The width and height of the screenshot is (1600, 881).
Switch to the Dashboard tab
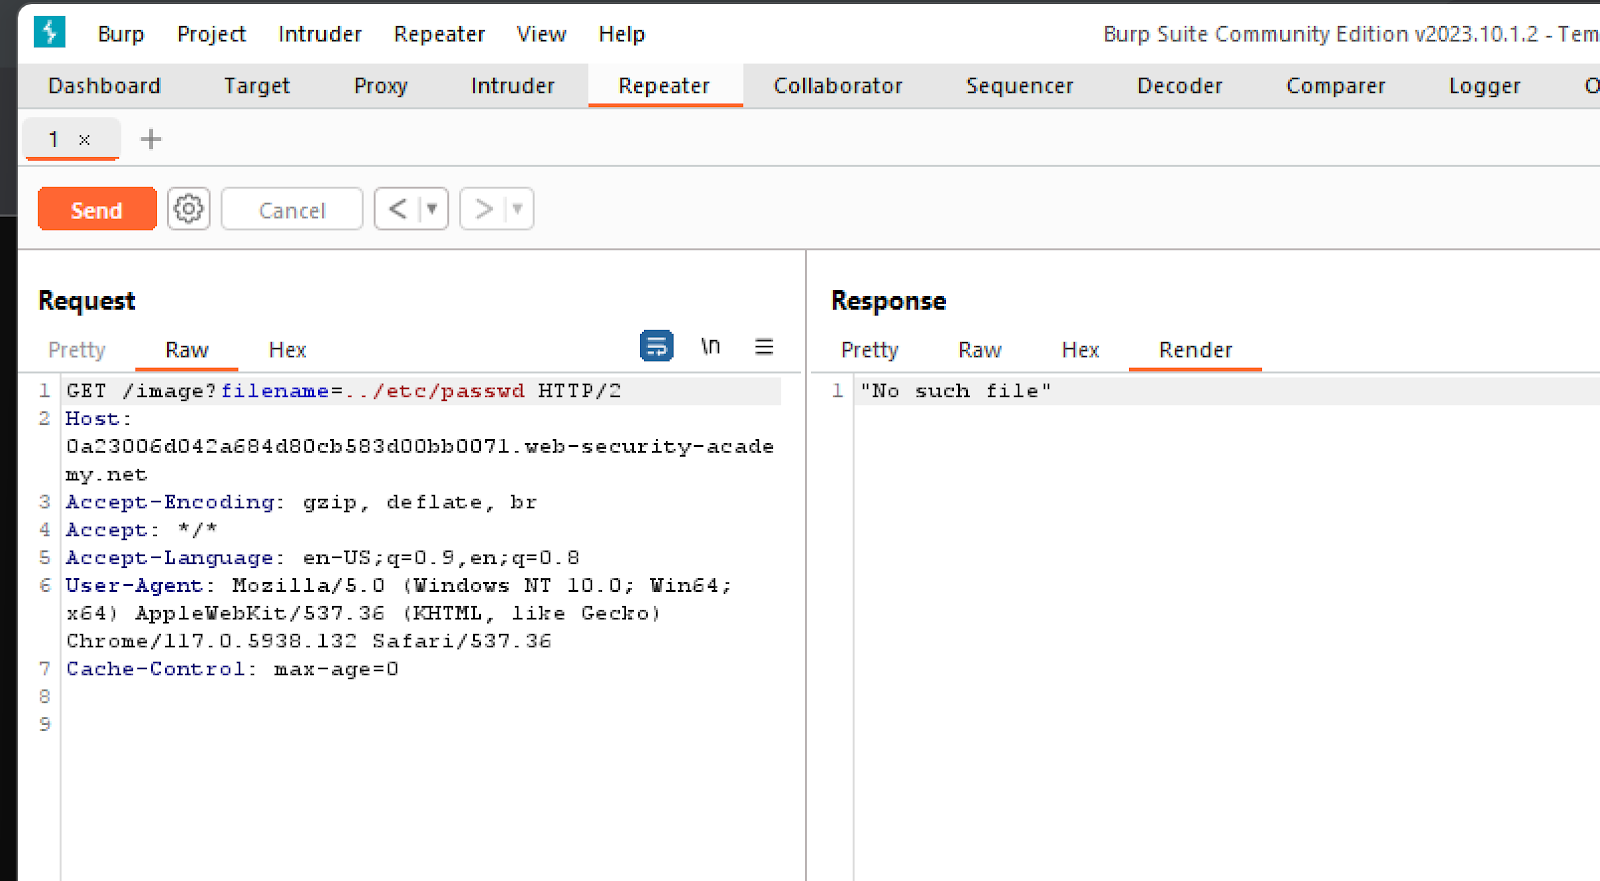[104, 86]
